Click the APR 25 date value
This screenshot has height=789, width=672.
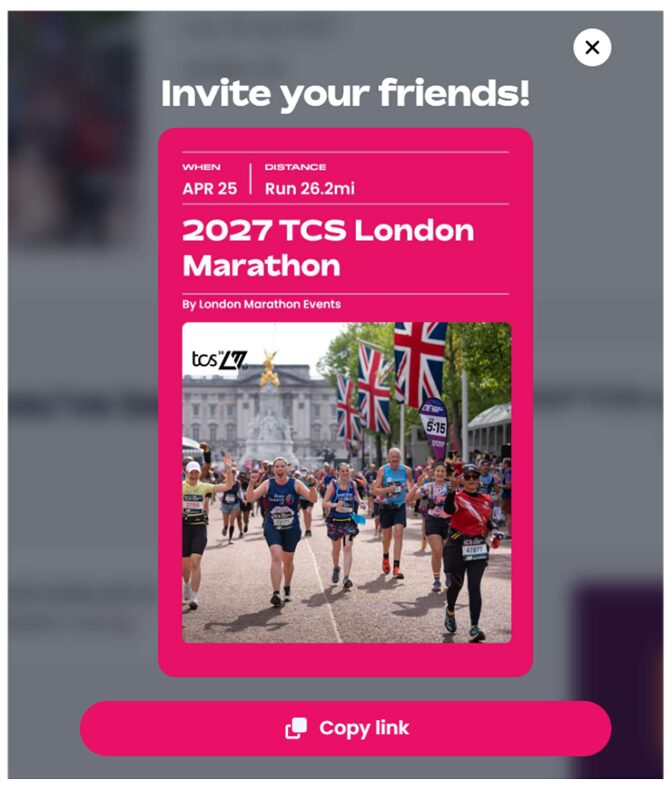[209, 189]
